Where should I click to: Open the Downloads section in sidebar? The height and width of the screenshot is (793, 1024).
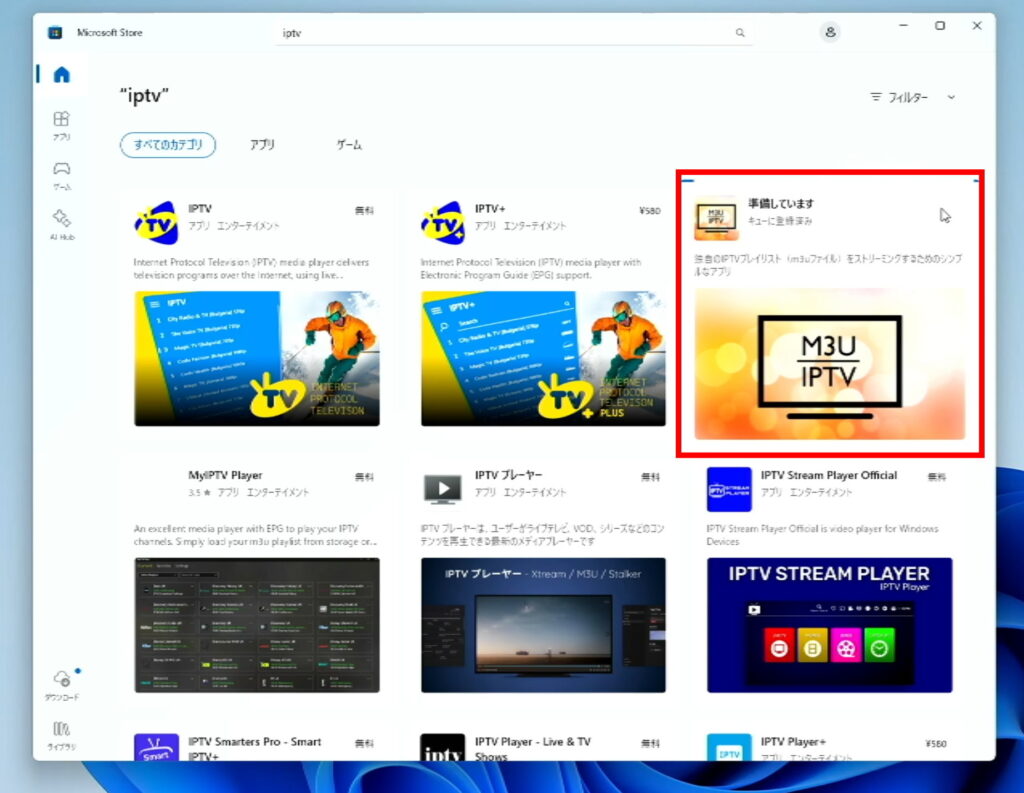pos(61,683)
